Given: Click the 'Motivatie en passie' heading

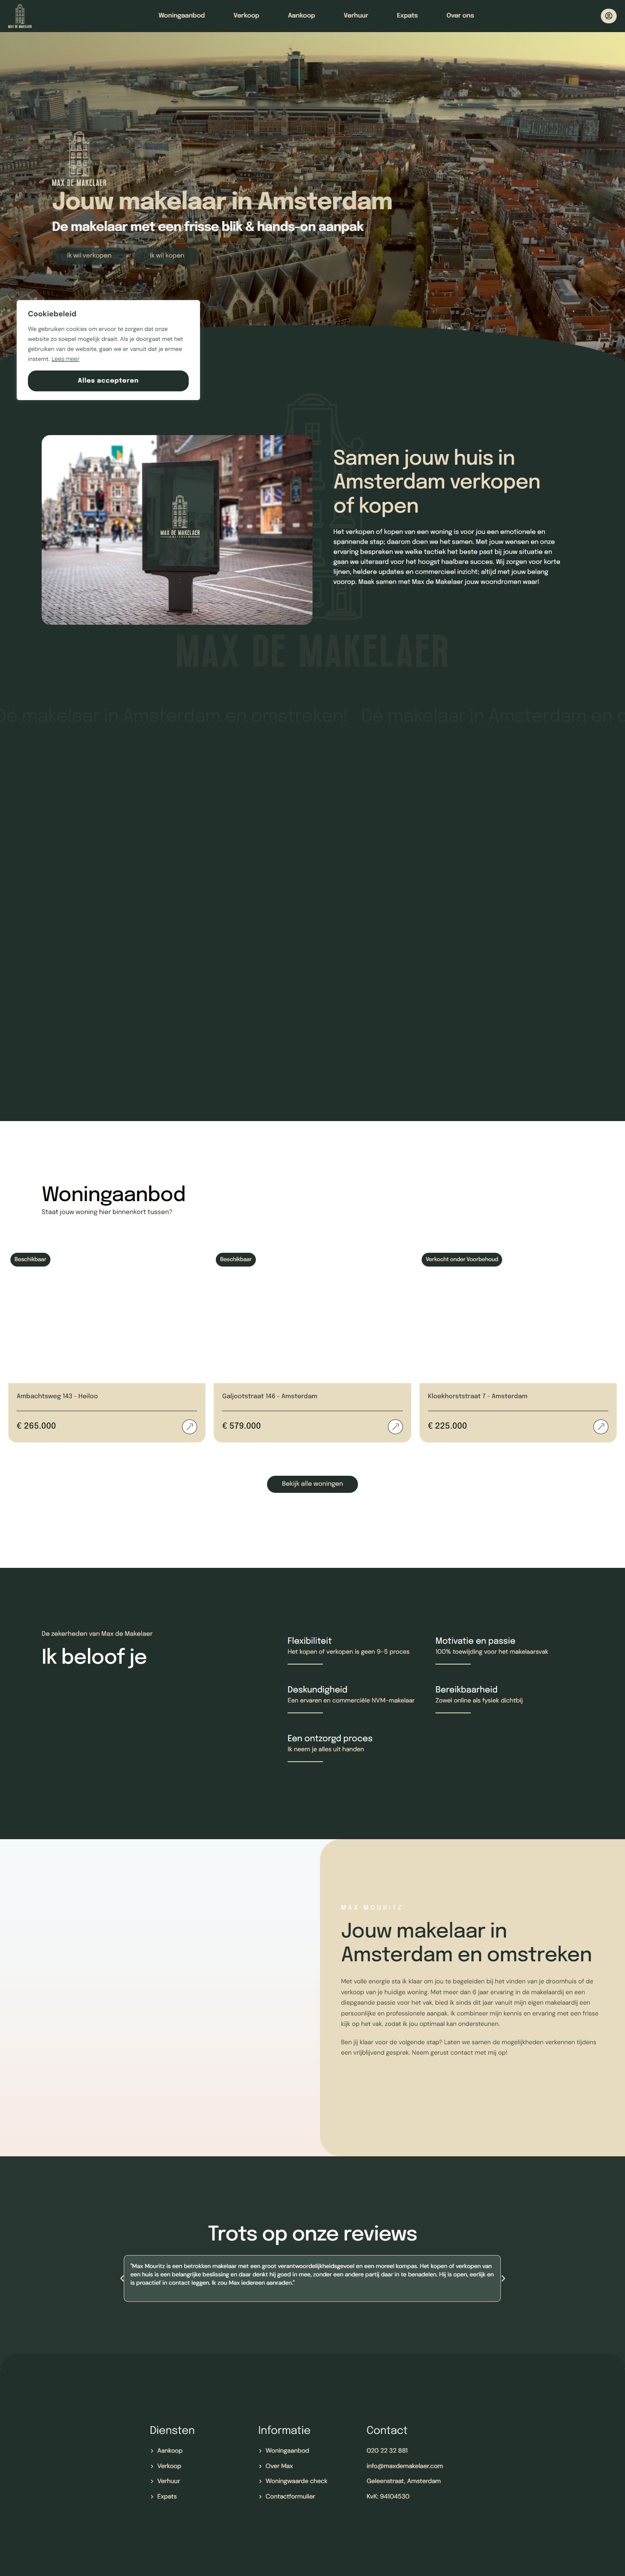Looking at the screenshot, I should (475, 1641).
